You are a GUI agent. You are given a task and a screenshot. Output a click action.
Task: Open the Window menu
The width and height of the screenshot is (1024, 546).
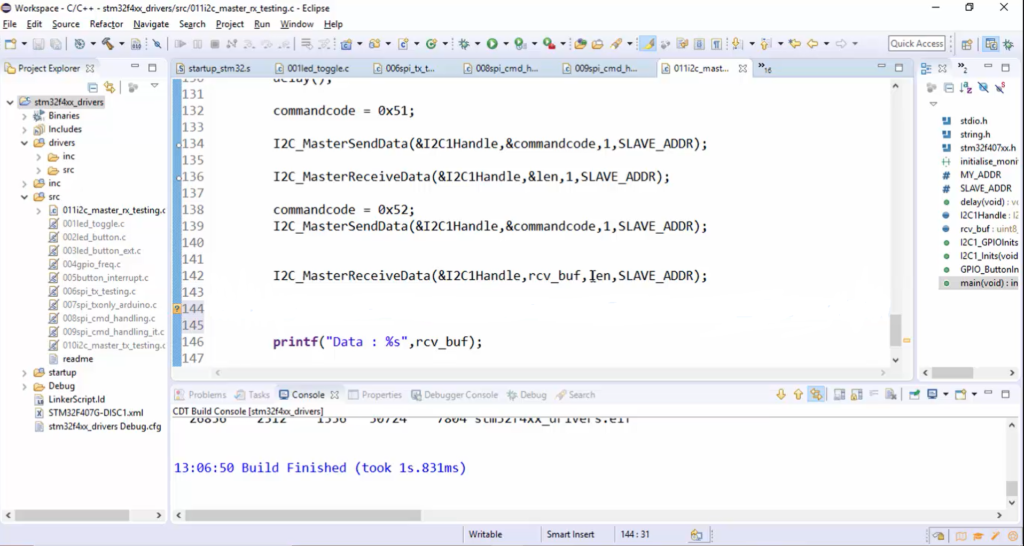[x=296, y=24]
